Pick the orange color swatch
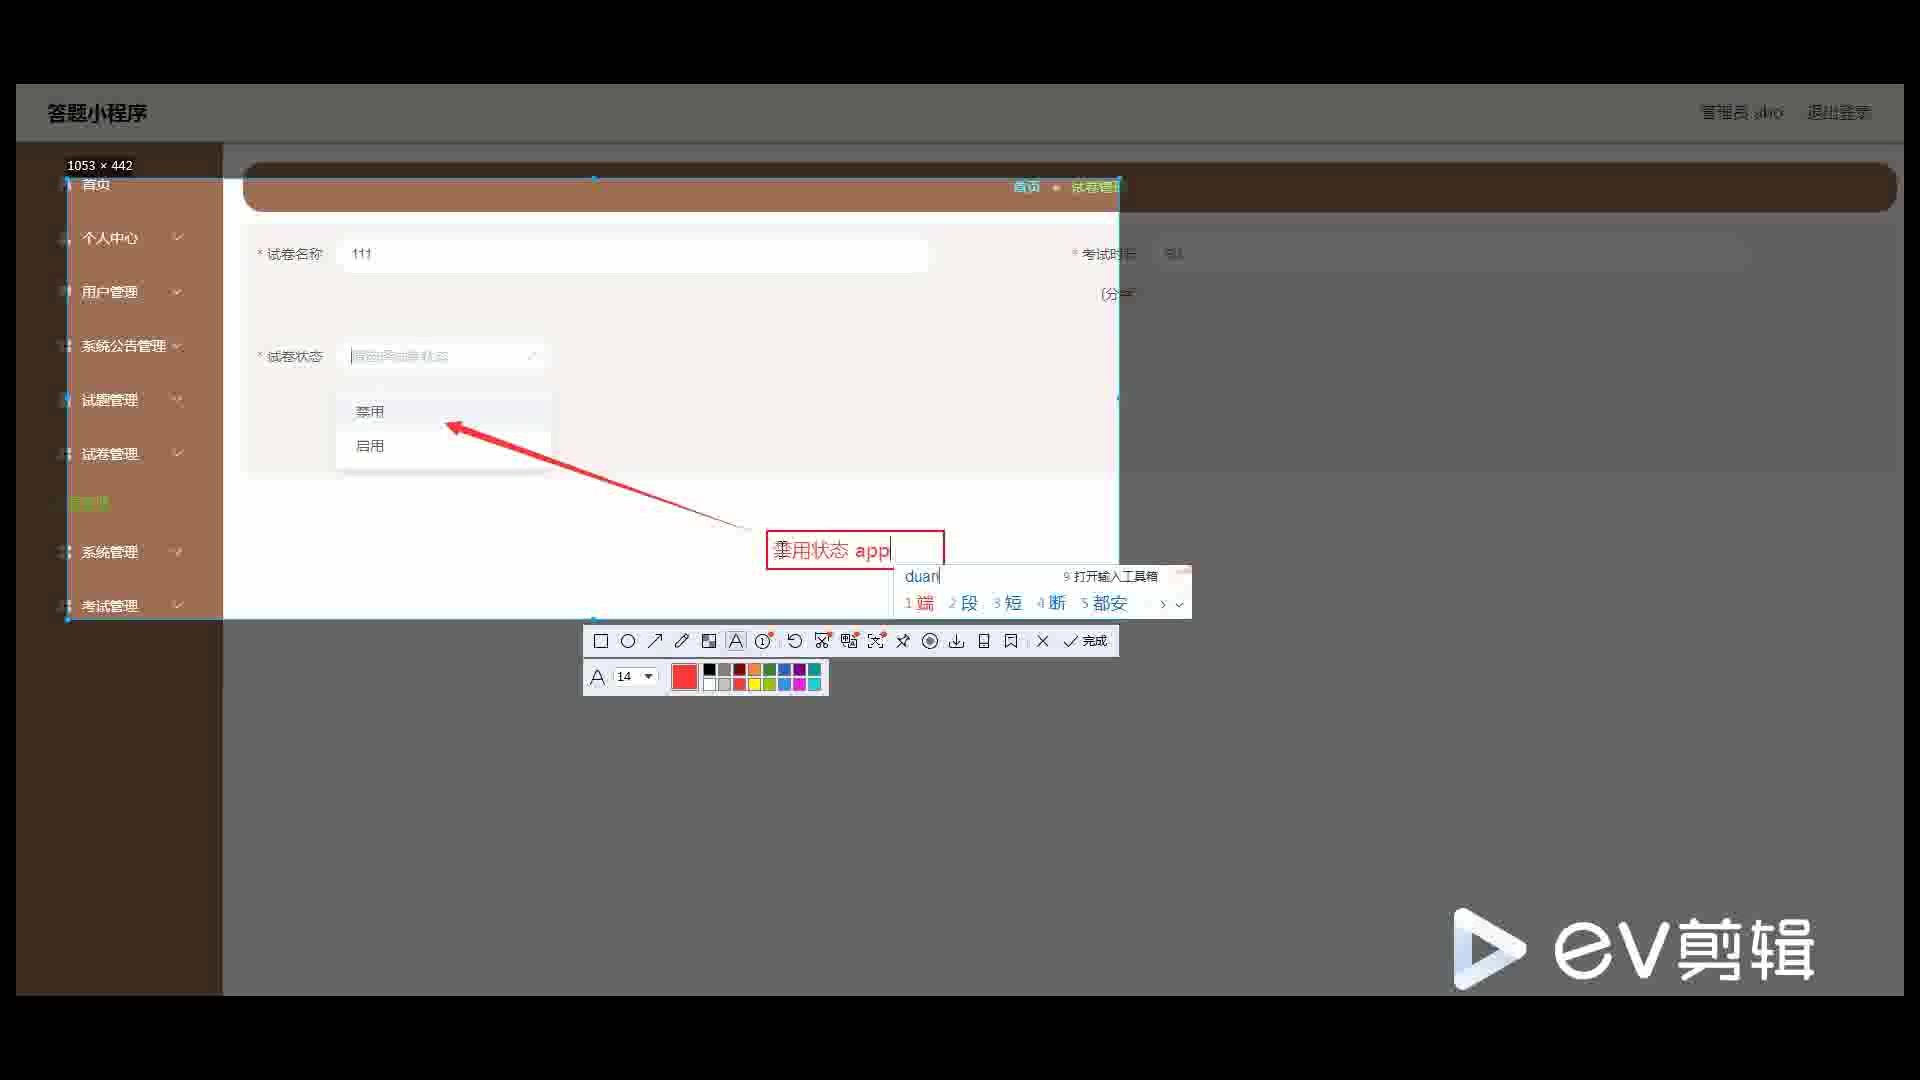The image size is (1920, 1080). [x=754, y=670]
